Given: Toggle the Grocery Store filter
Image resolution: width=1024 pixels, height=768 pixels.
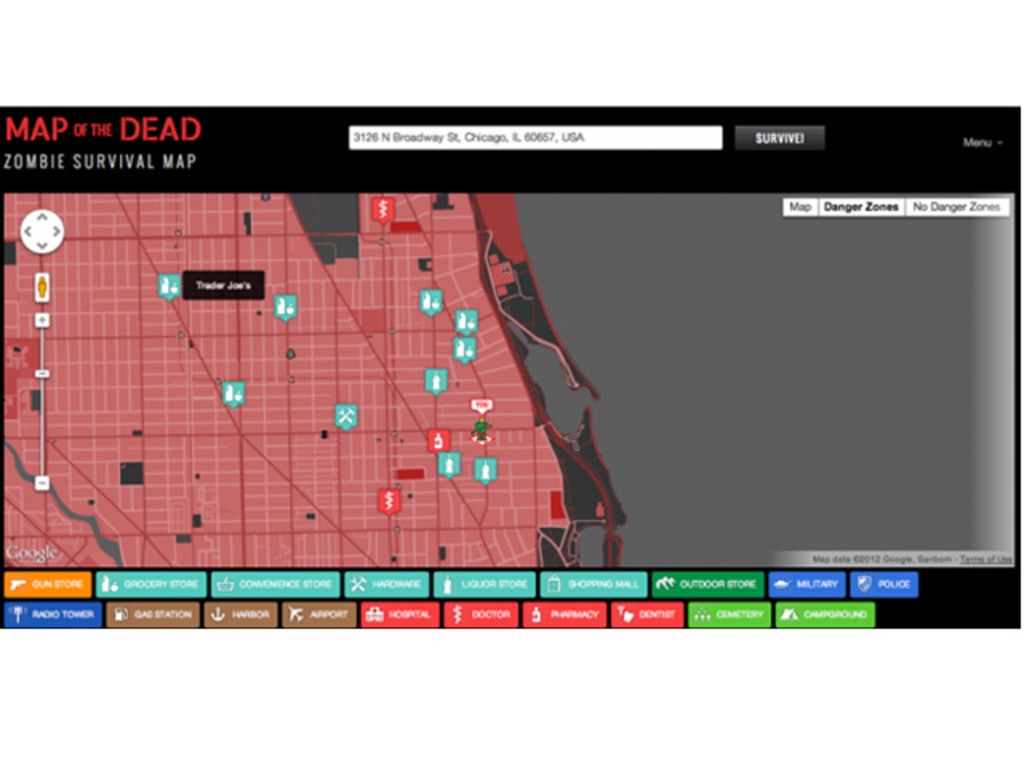Looking at the screenshot, I should (x=151, y=584).
